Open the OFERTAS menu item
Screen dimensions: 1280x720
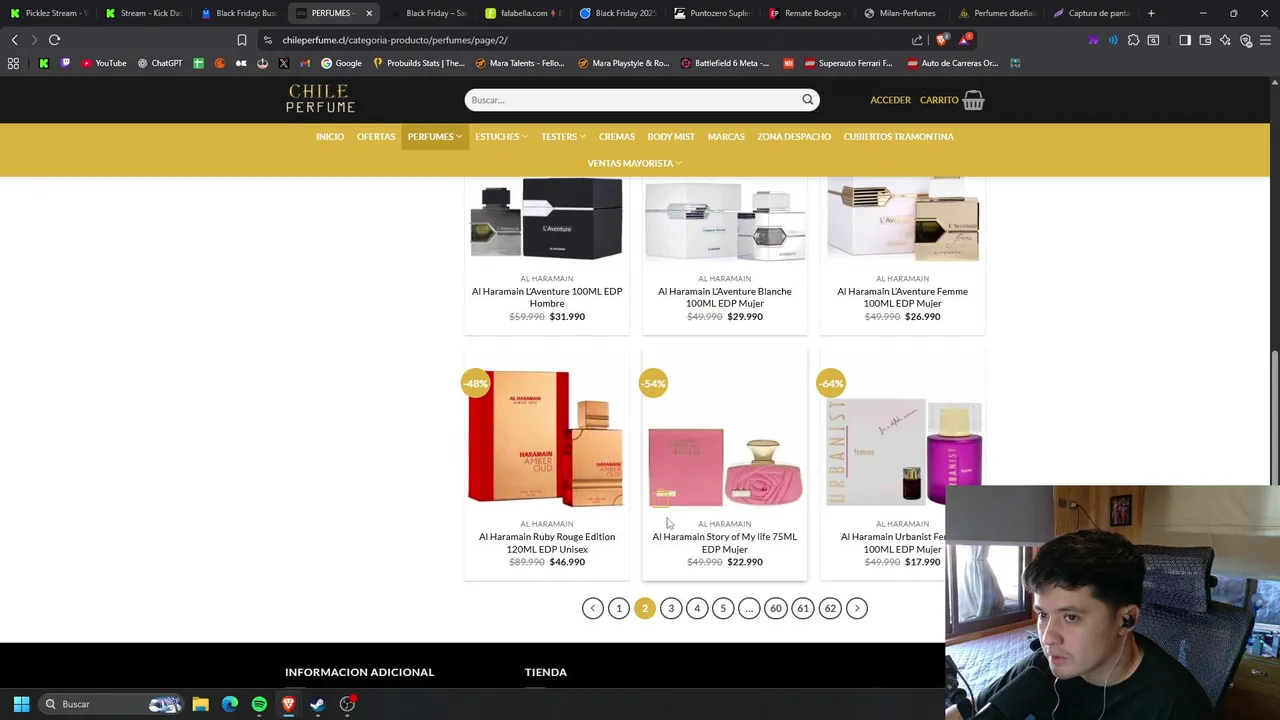376,136
